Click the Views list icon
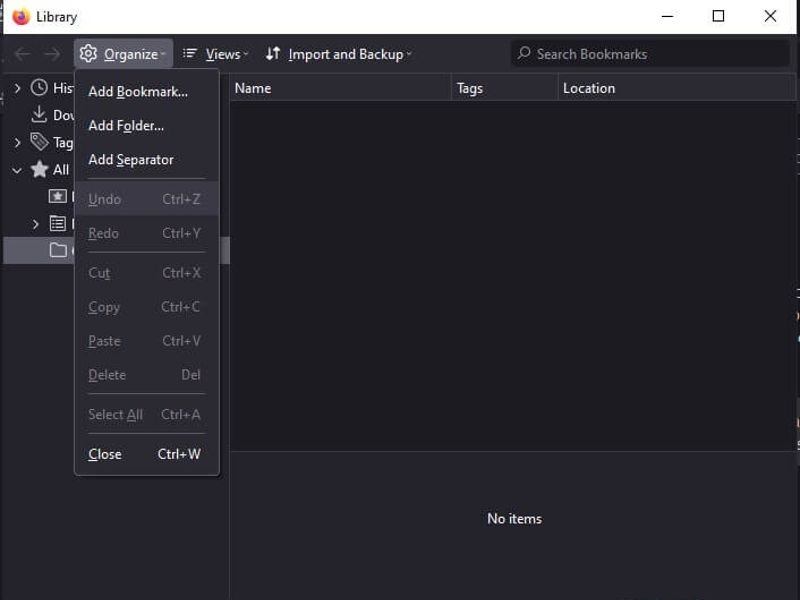This screenshot has width=800, height=600. pos(190,53)
